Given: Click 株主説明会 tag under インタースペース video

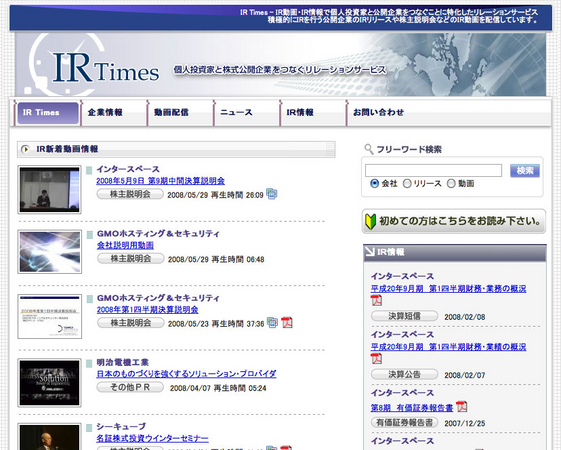Looking at the screenshot, I should 130,194.
